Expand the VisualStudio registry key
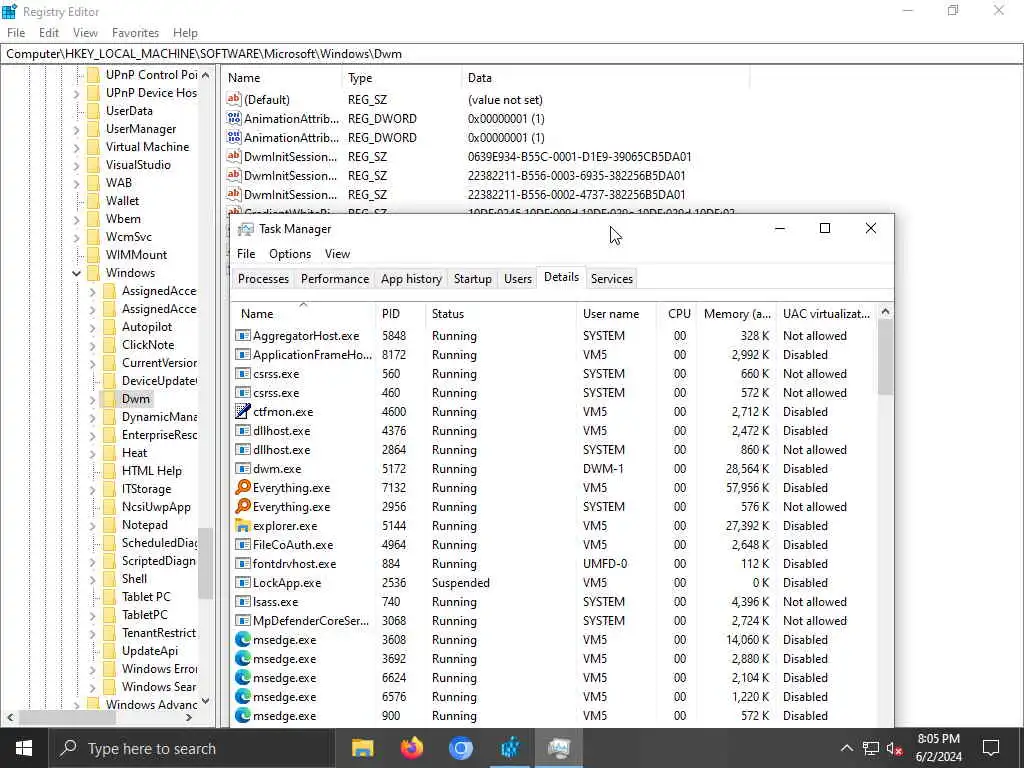This screenshot has width=1024, height=768. 76,165
